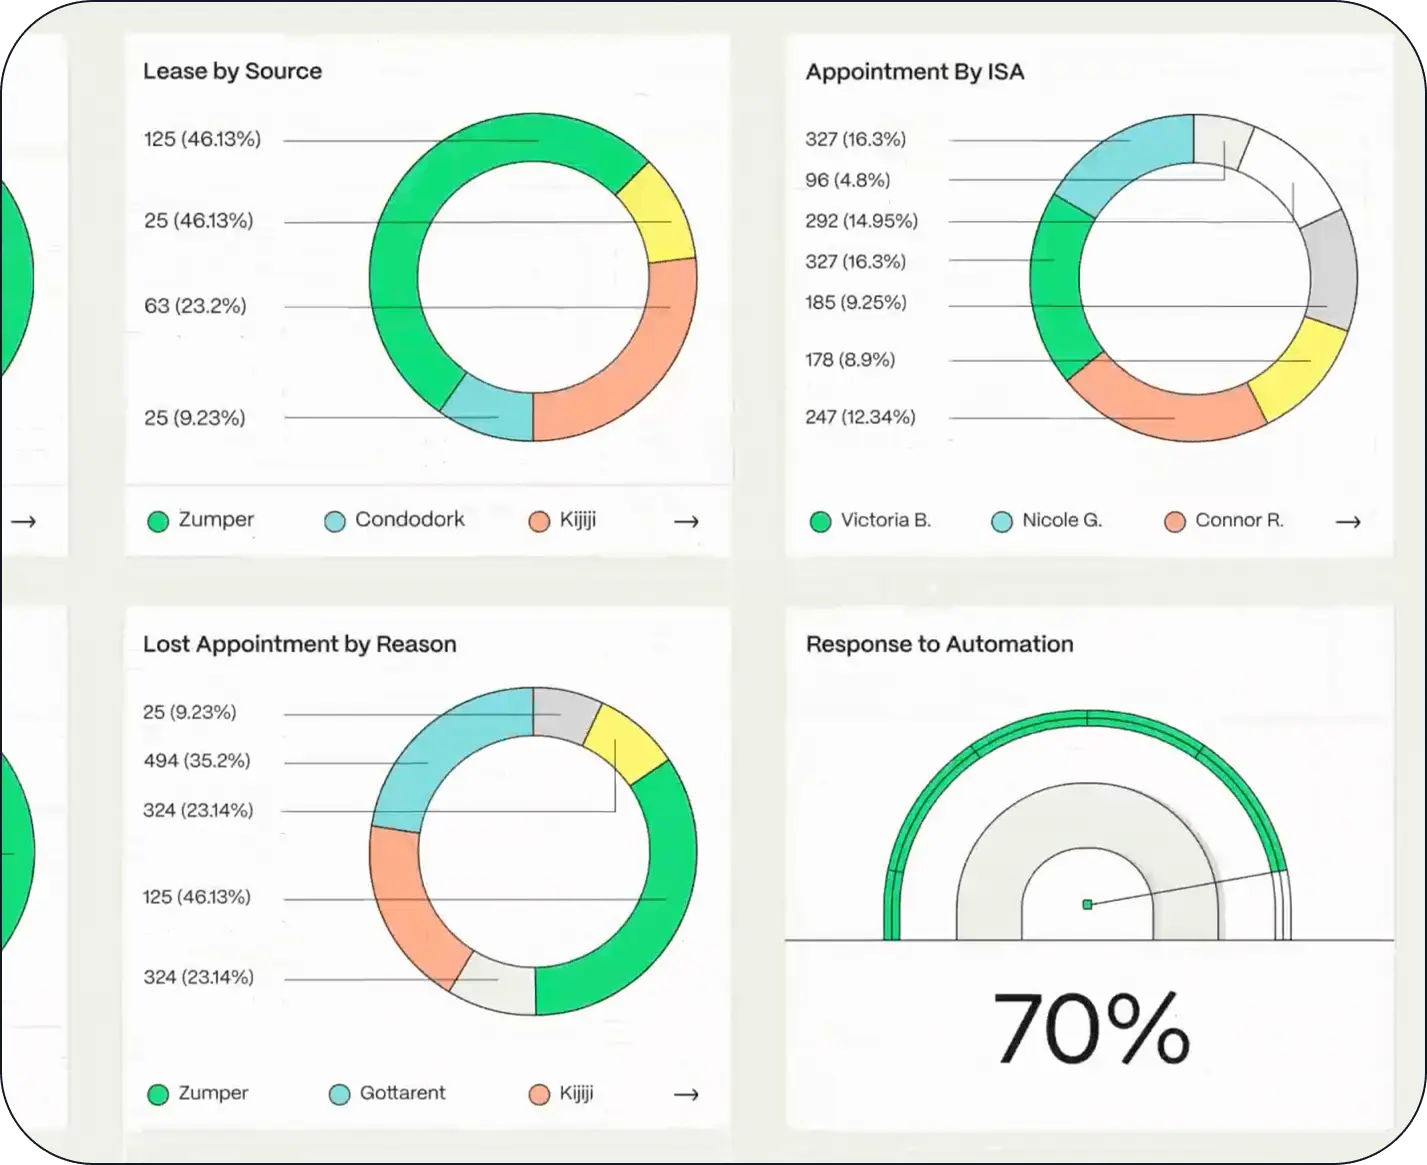Click the yellow segment in Lease by Source donut
The height and width of the screenshot is (1165, 1427).
[659, 212]
